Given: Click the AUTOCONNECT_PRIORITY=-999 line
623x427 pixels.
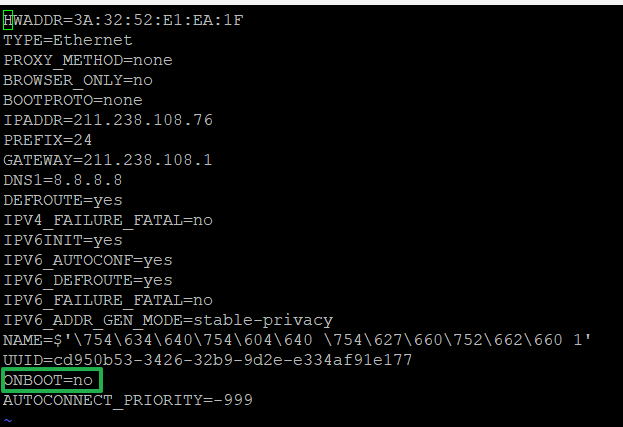Looking at the screenshot, I should pyautogui.click(x=128, y=400).
